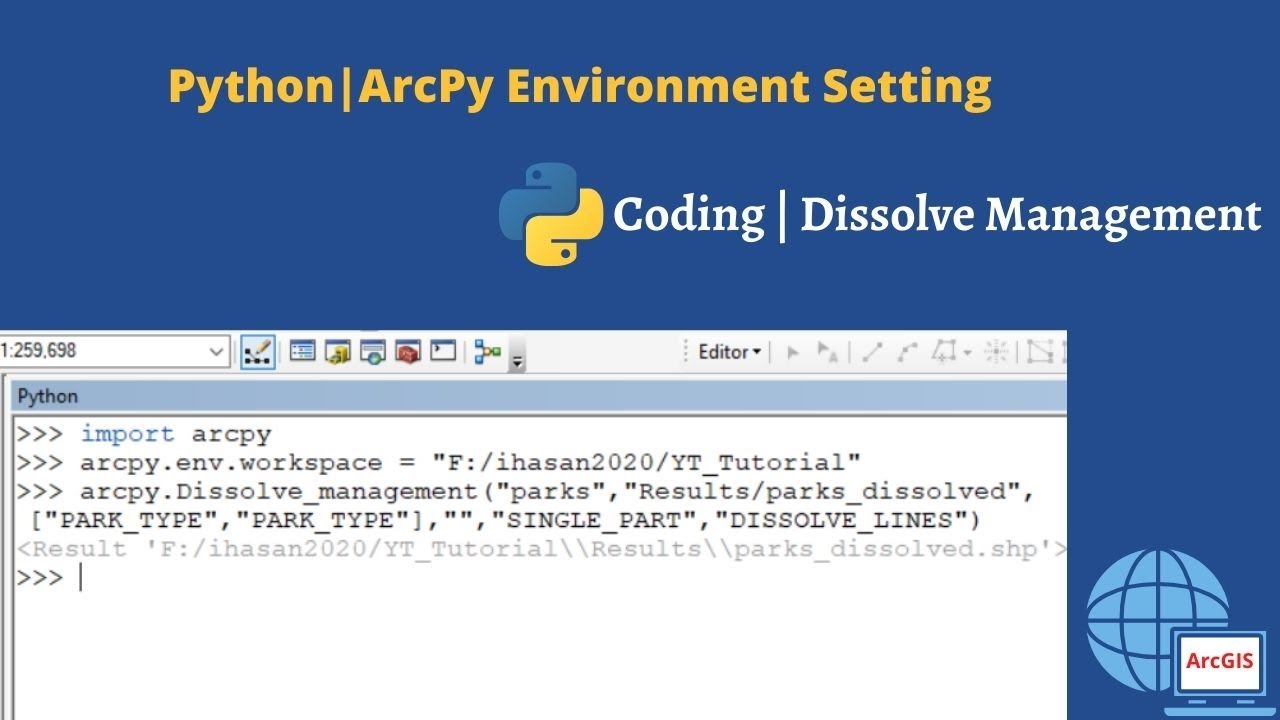Click the gray Result parks_dissolved.shp output line

(542, 549)
